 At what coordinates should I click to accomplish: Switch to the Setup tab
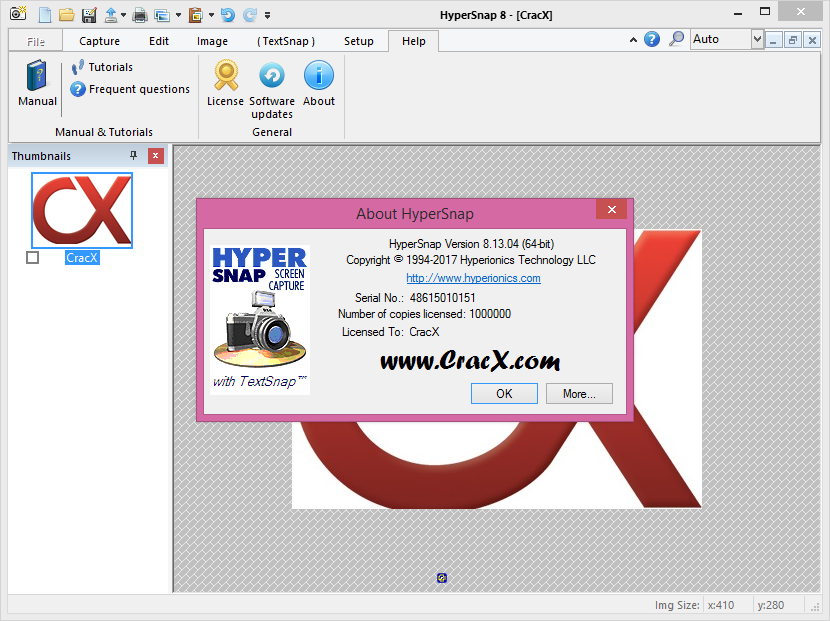coord(359,41)
